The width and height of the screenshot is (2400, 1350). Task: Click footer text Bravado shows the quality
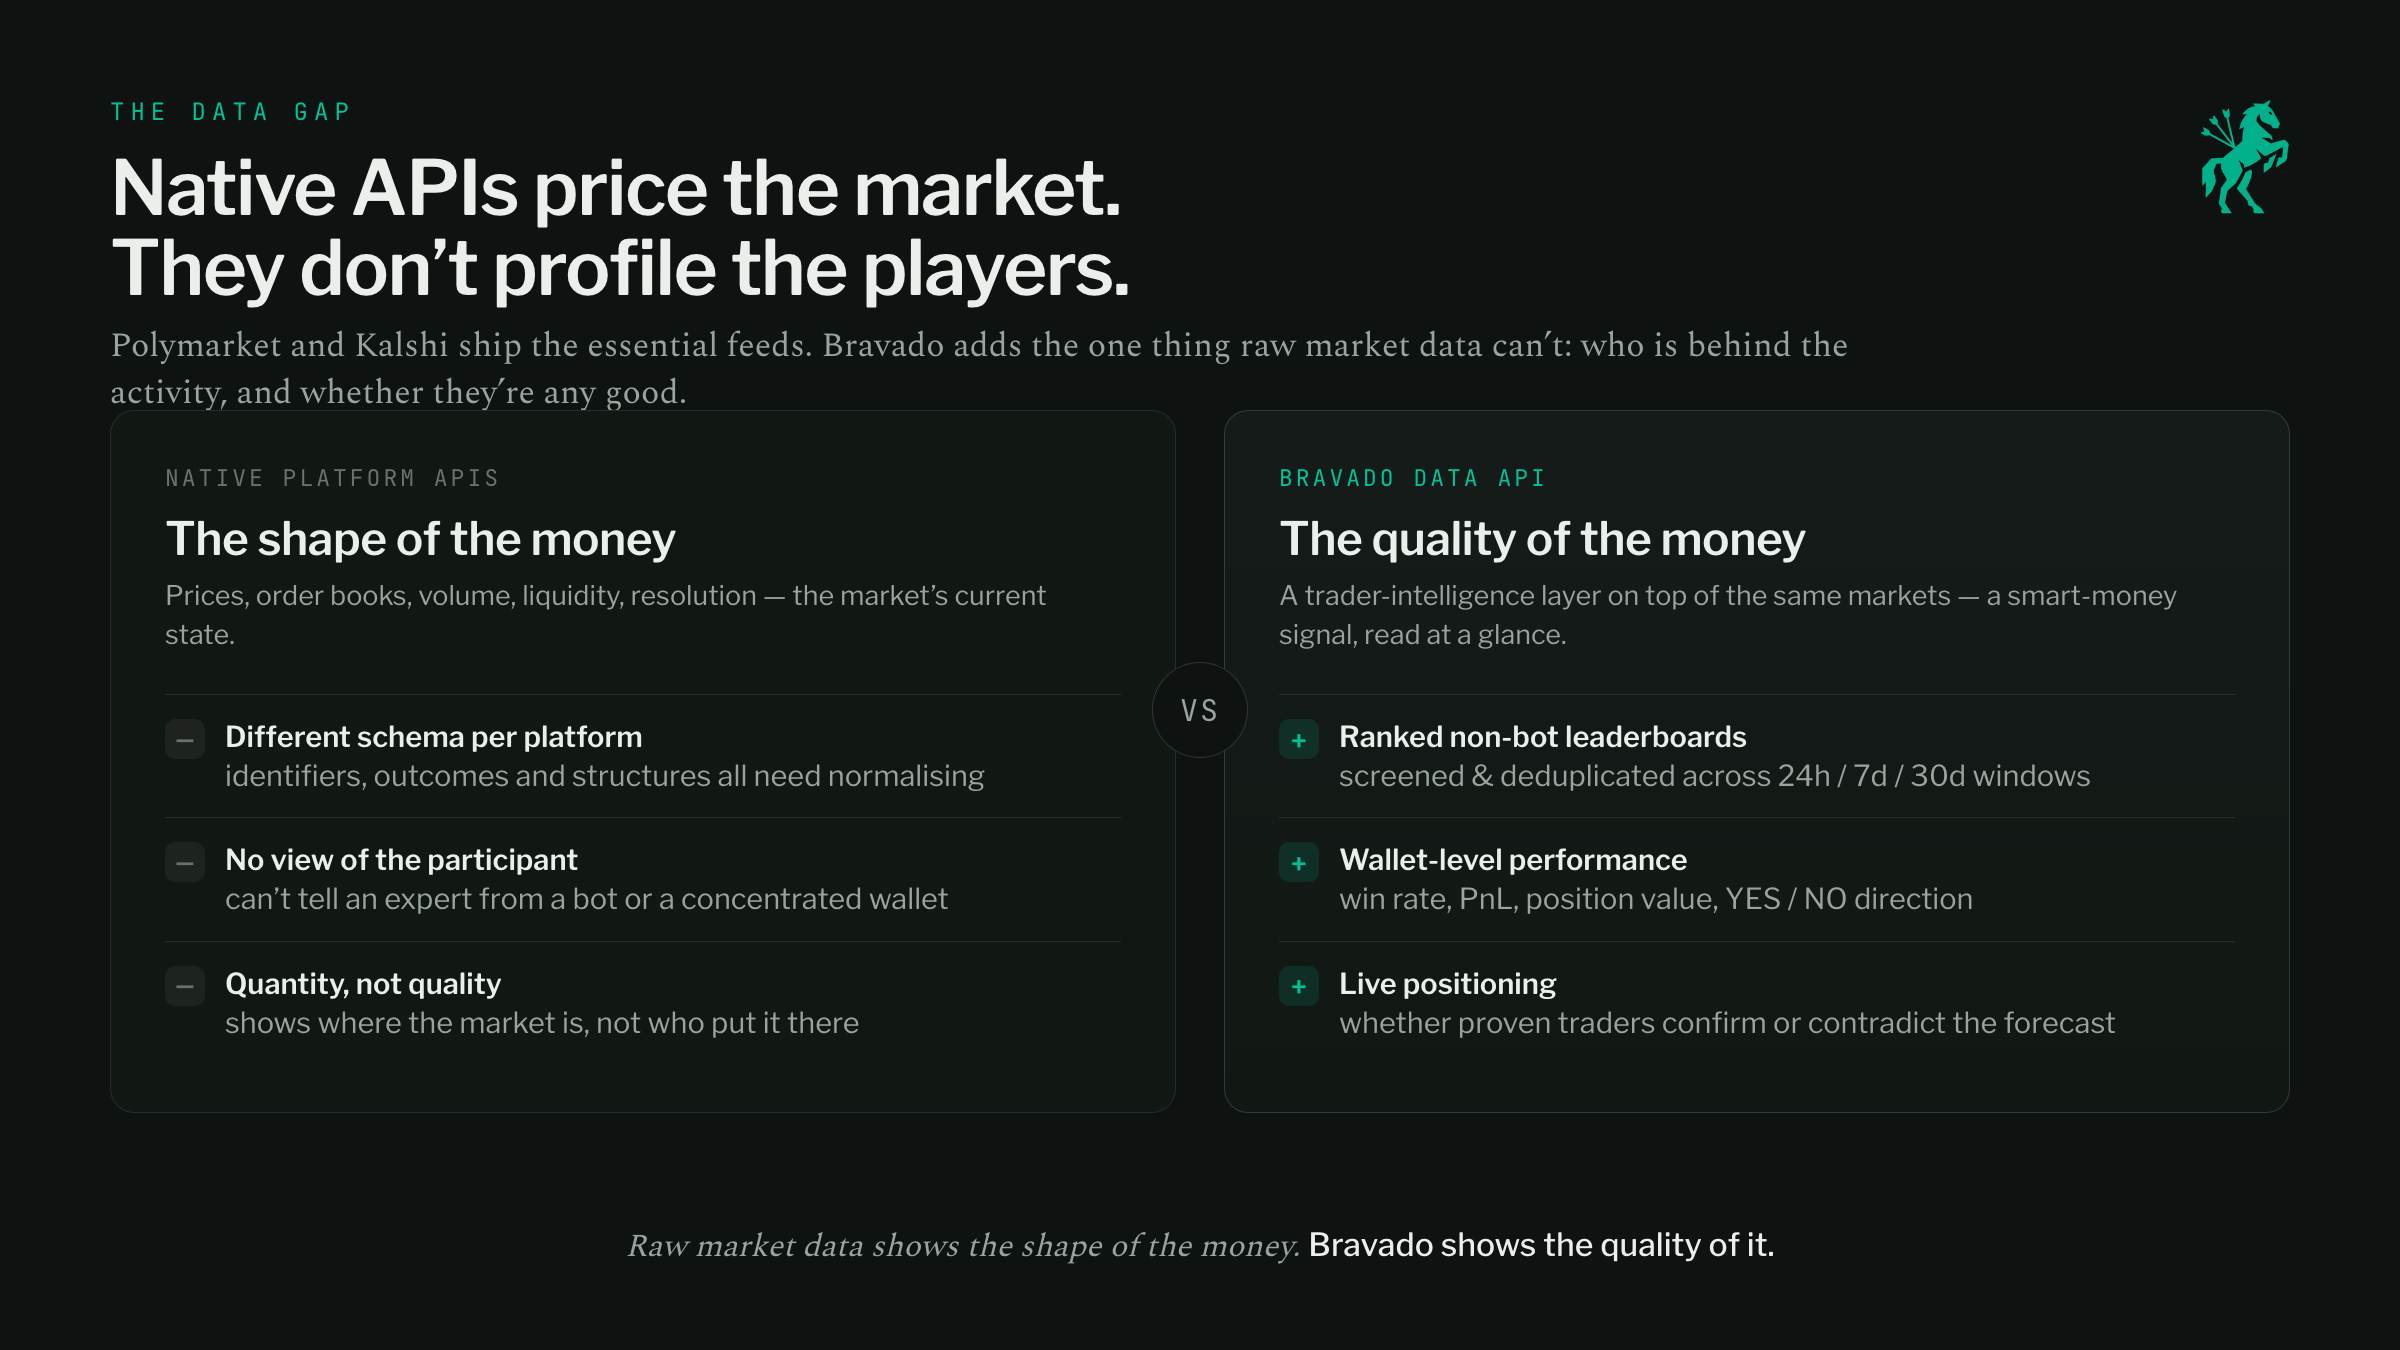click(1541, 1245)
